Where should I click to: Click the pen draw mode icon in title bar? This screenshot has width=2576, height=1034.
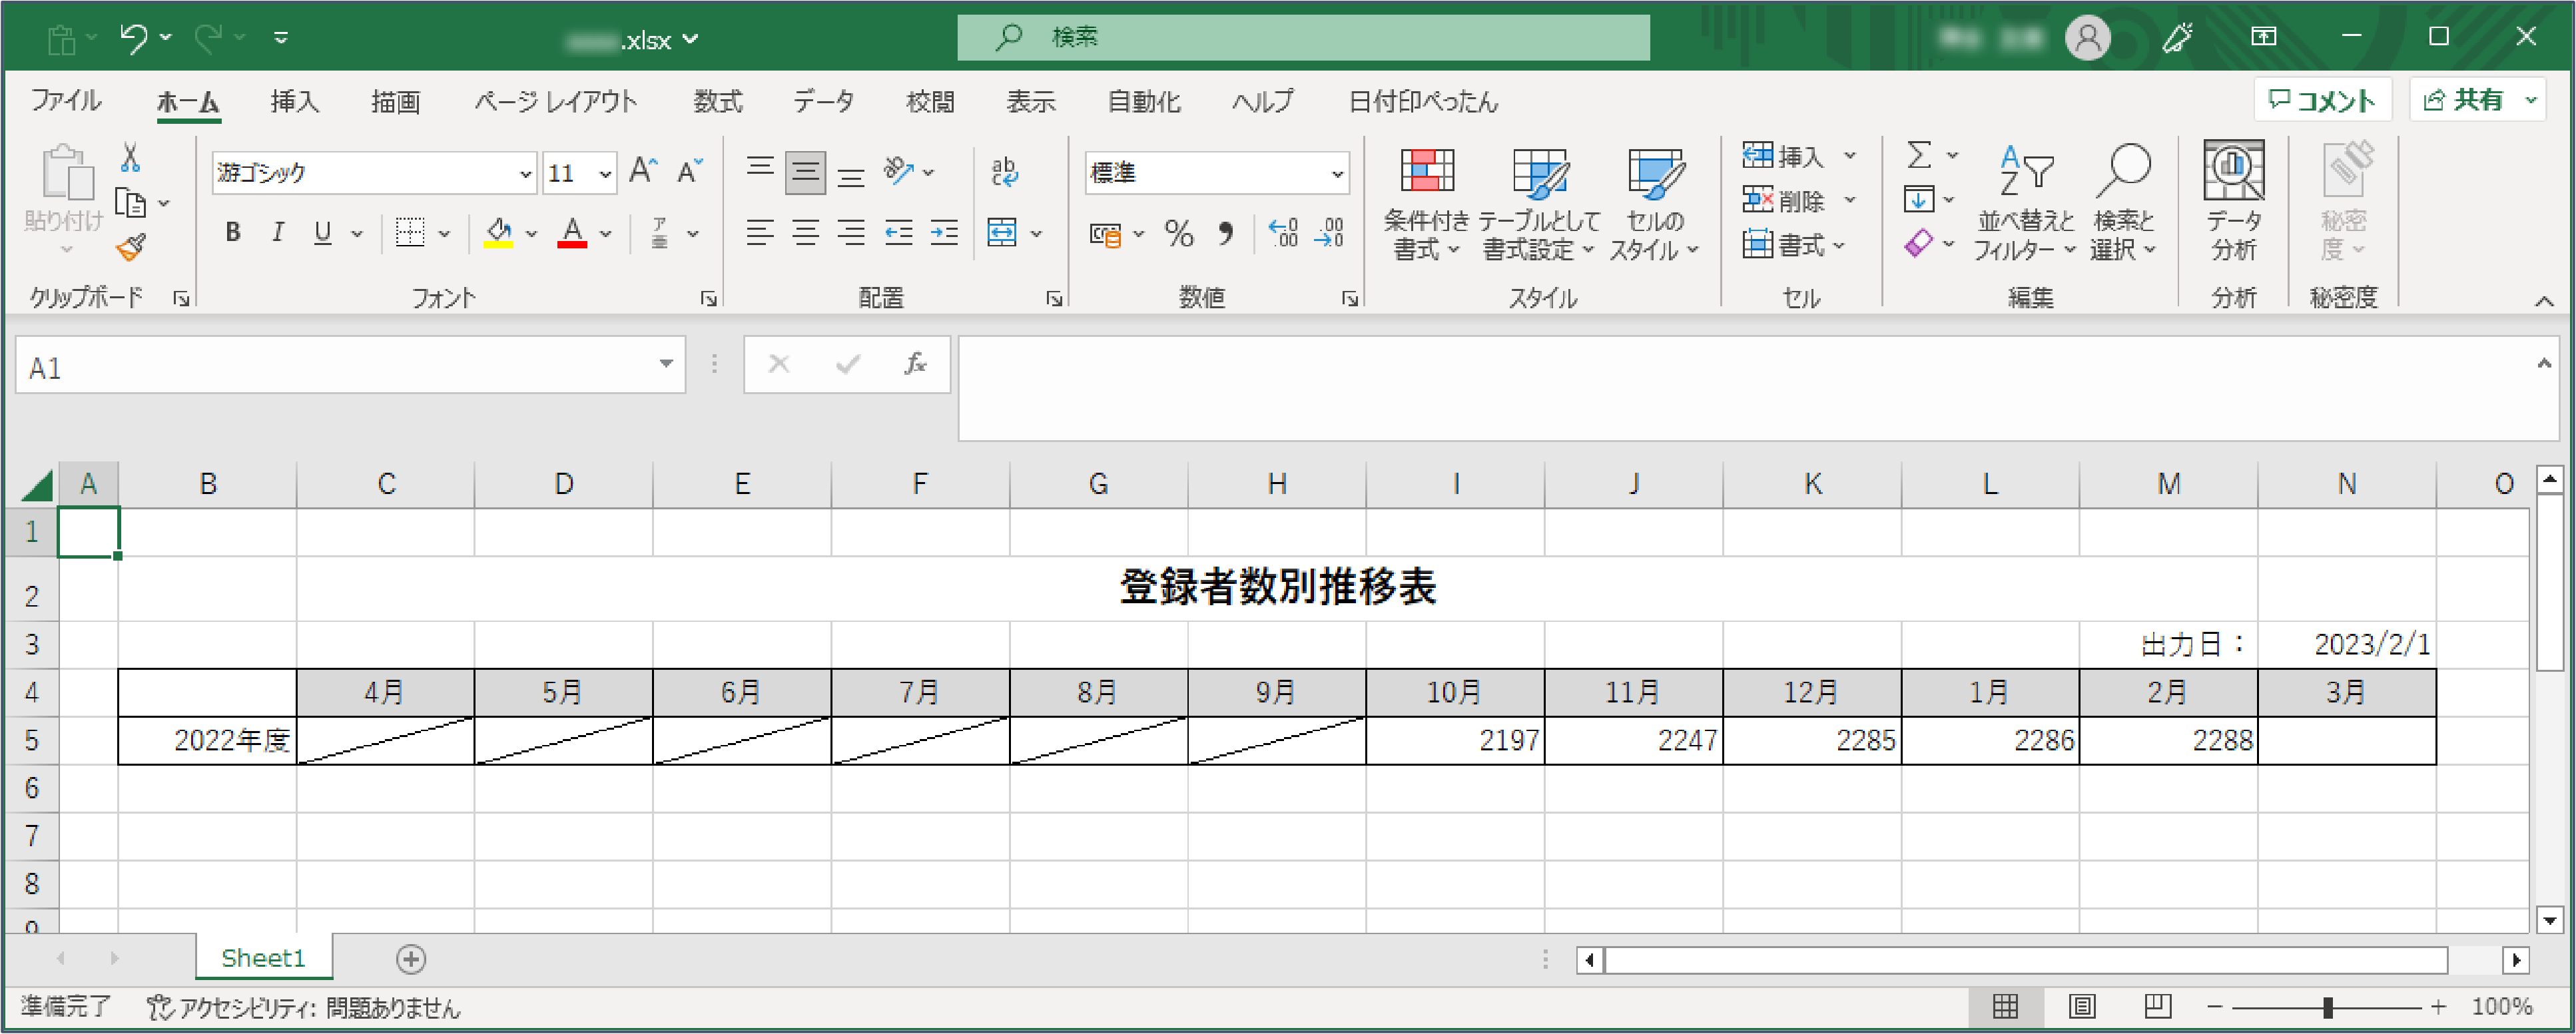click(x=2177, y=38)
